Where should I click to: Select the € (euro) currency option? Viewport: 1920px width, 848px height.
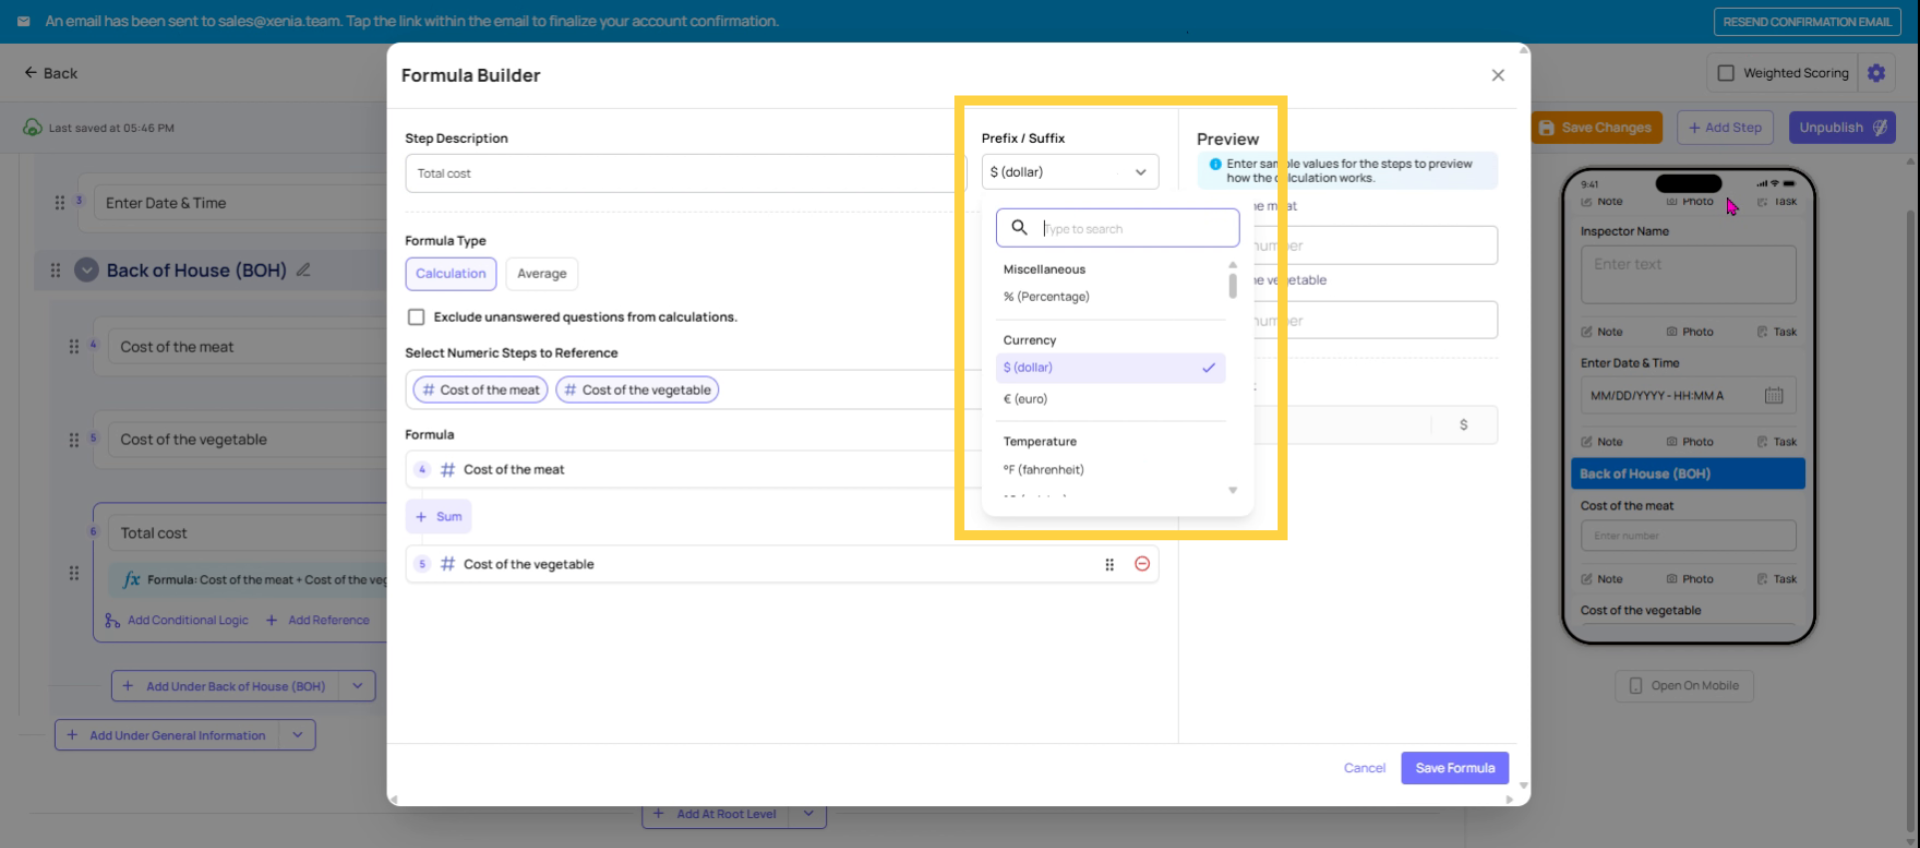click(1025, 399)
